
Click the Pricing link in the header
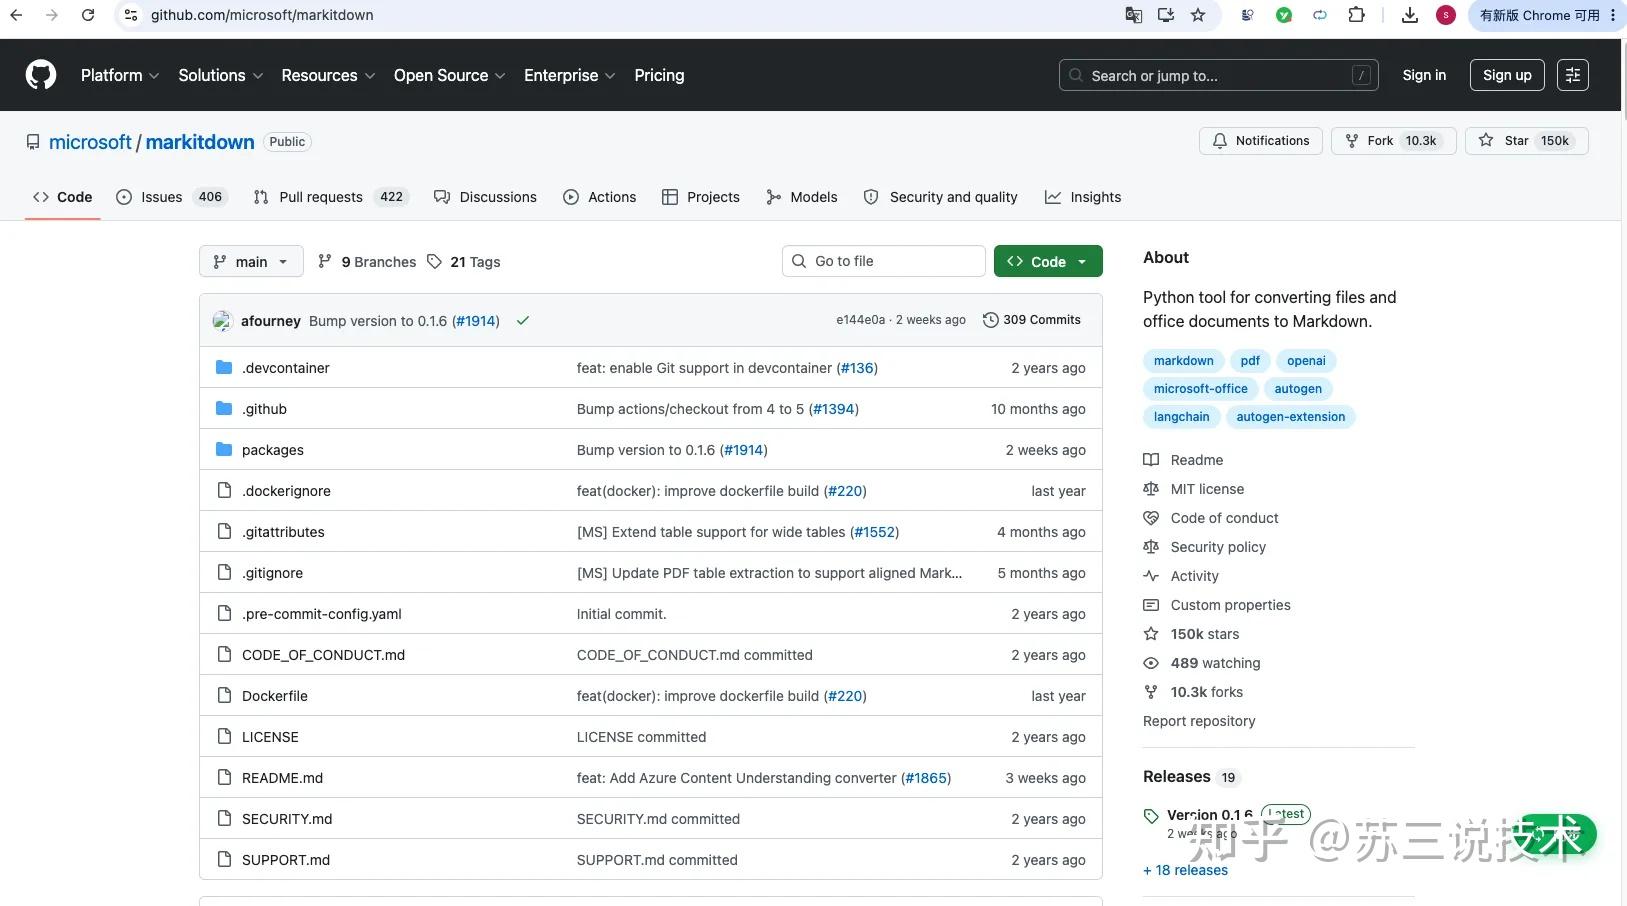(x=659, y=75)
